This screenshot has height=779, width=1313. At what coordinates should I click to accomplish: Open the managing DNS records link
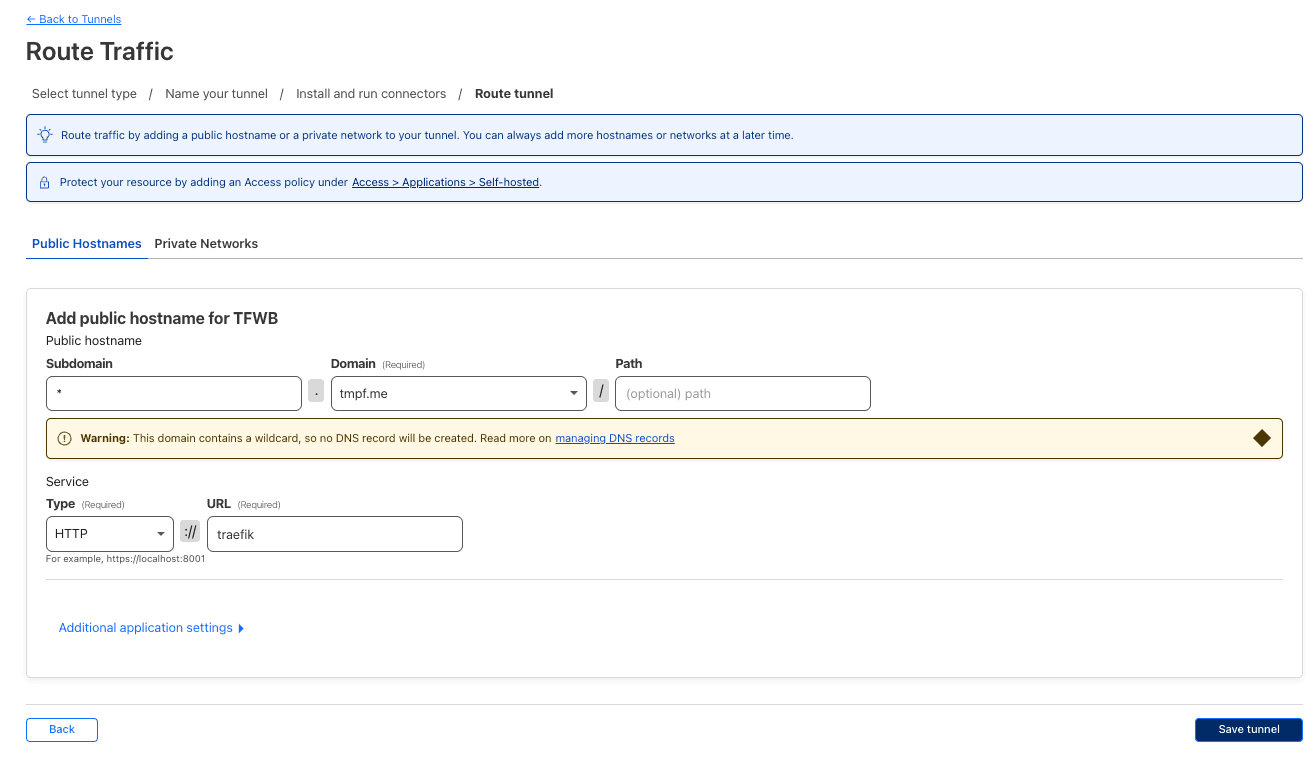click(615, 438)
